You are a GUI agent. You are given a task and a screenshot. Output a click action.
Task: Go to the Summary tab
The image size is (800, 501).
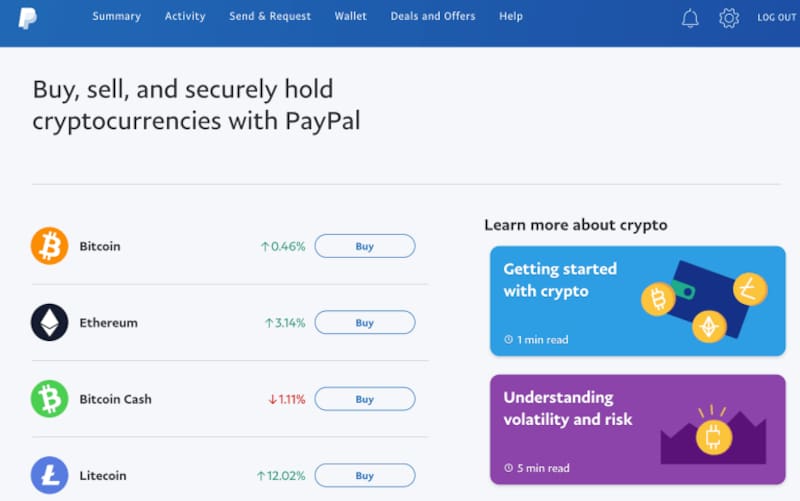116,17
